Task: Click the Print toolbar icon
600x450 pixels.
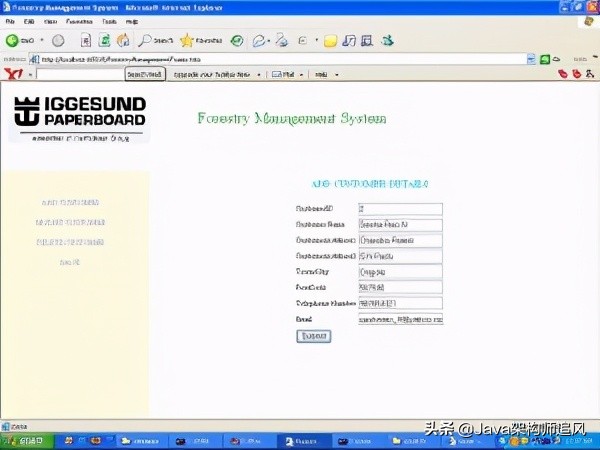Action: [x=282, y=41]
